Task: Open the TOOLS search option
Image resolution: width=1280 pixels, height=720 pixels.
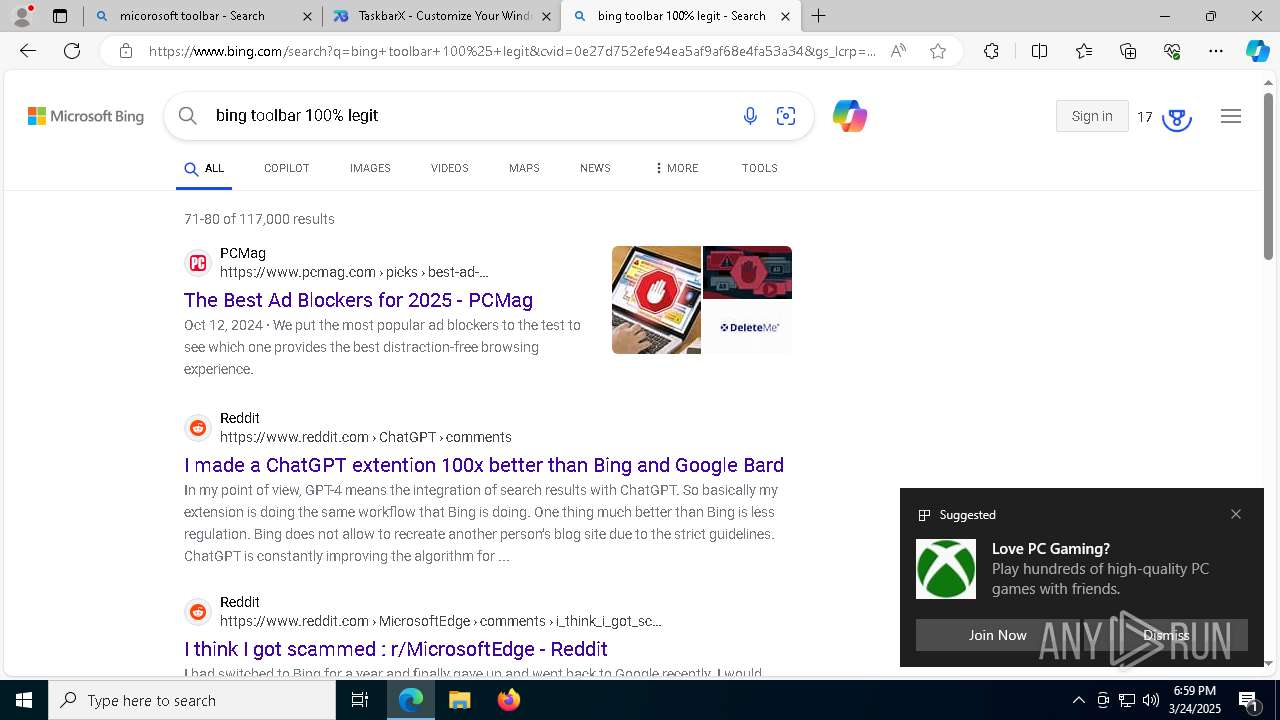Action: pyautogui.click(x=760, y=168)
